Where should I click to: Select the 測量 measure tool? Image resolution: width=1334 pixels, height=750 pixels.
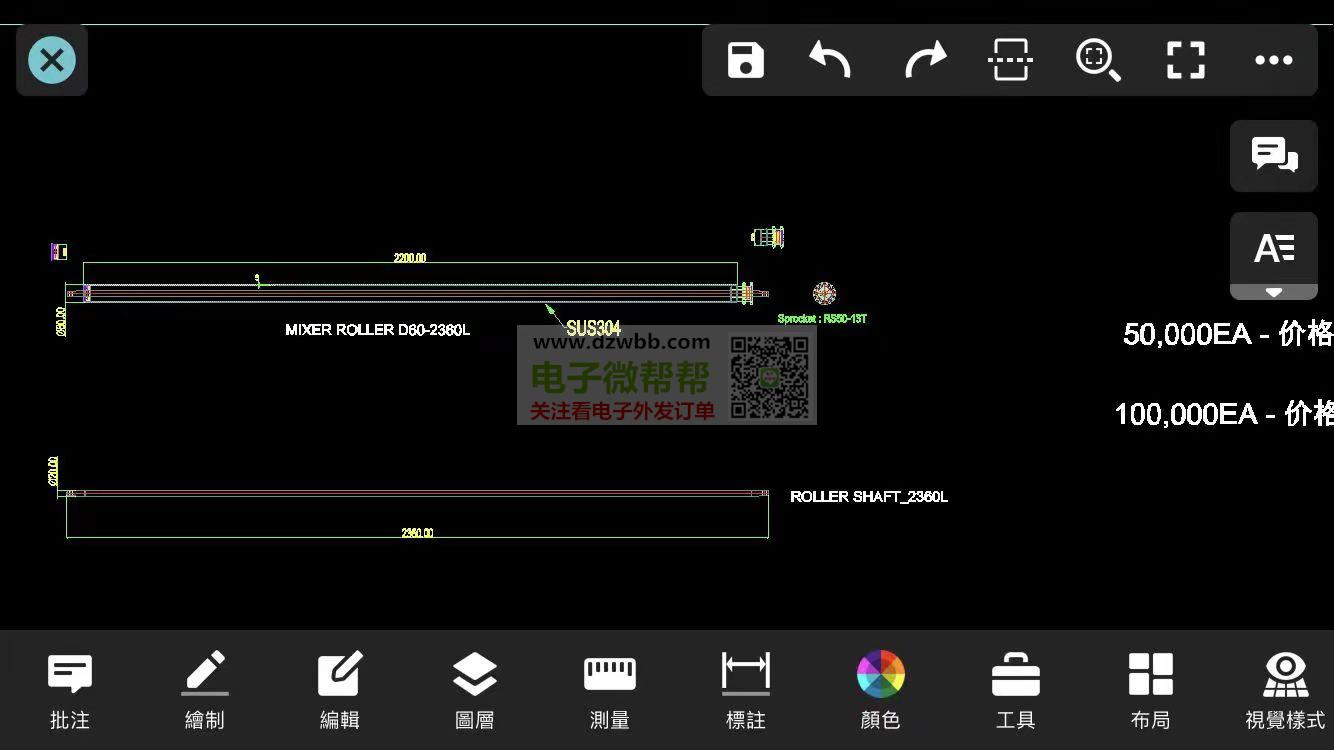610,690
